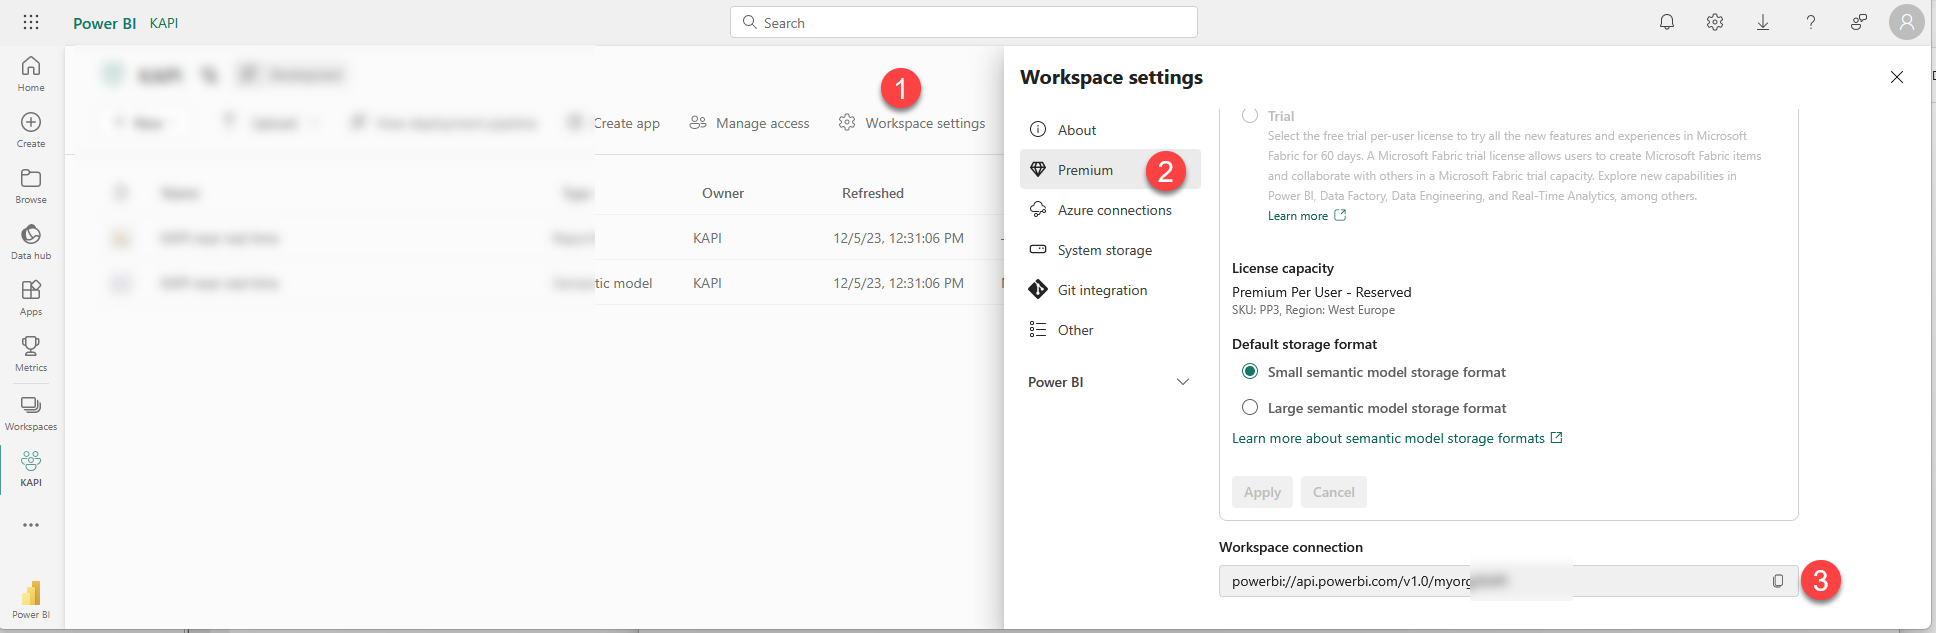
Task: Select Small semantic model storage format
Action: 1250,372
